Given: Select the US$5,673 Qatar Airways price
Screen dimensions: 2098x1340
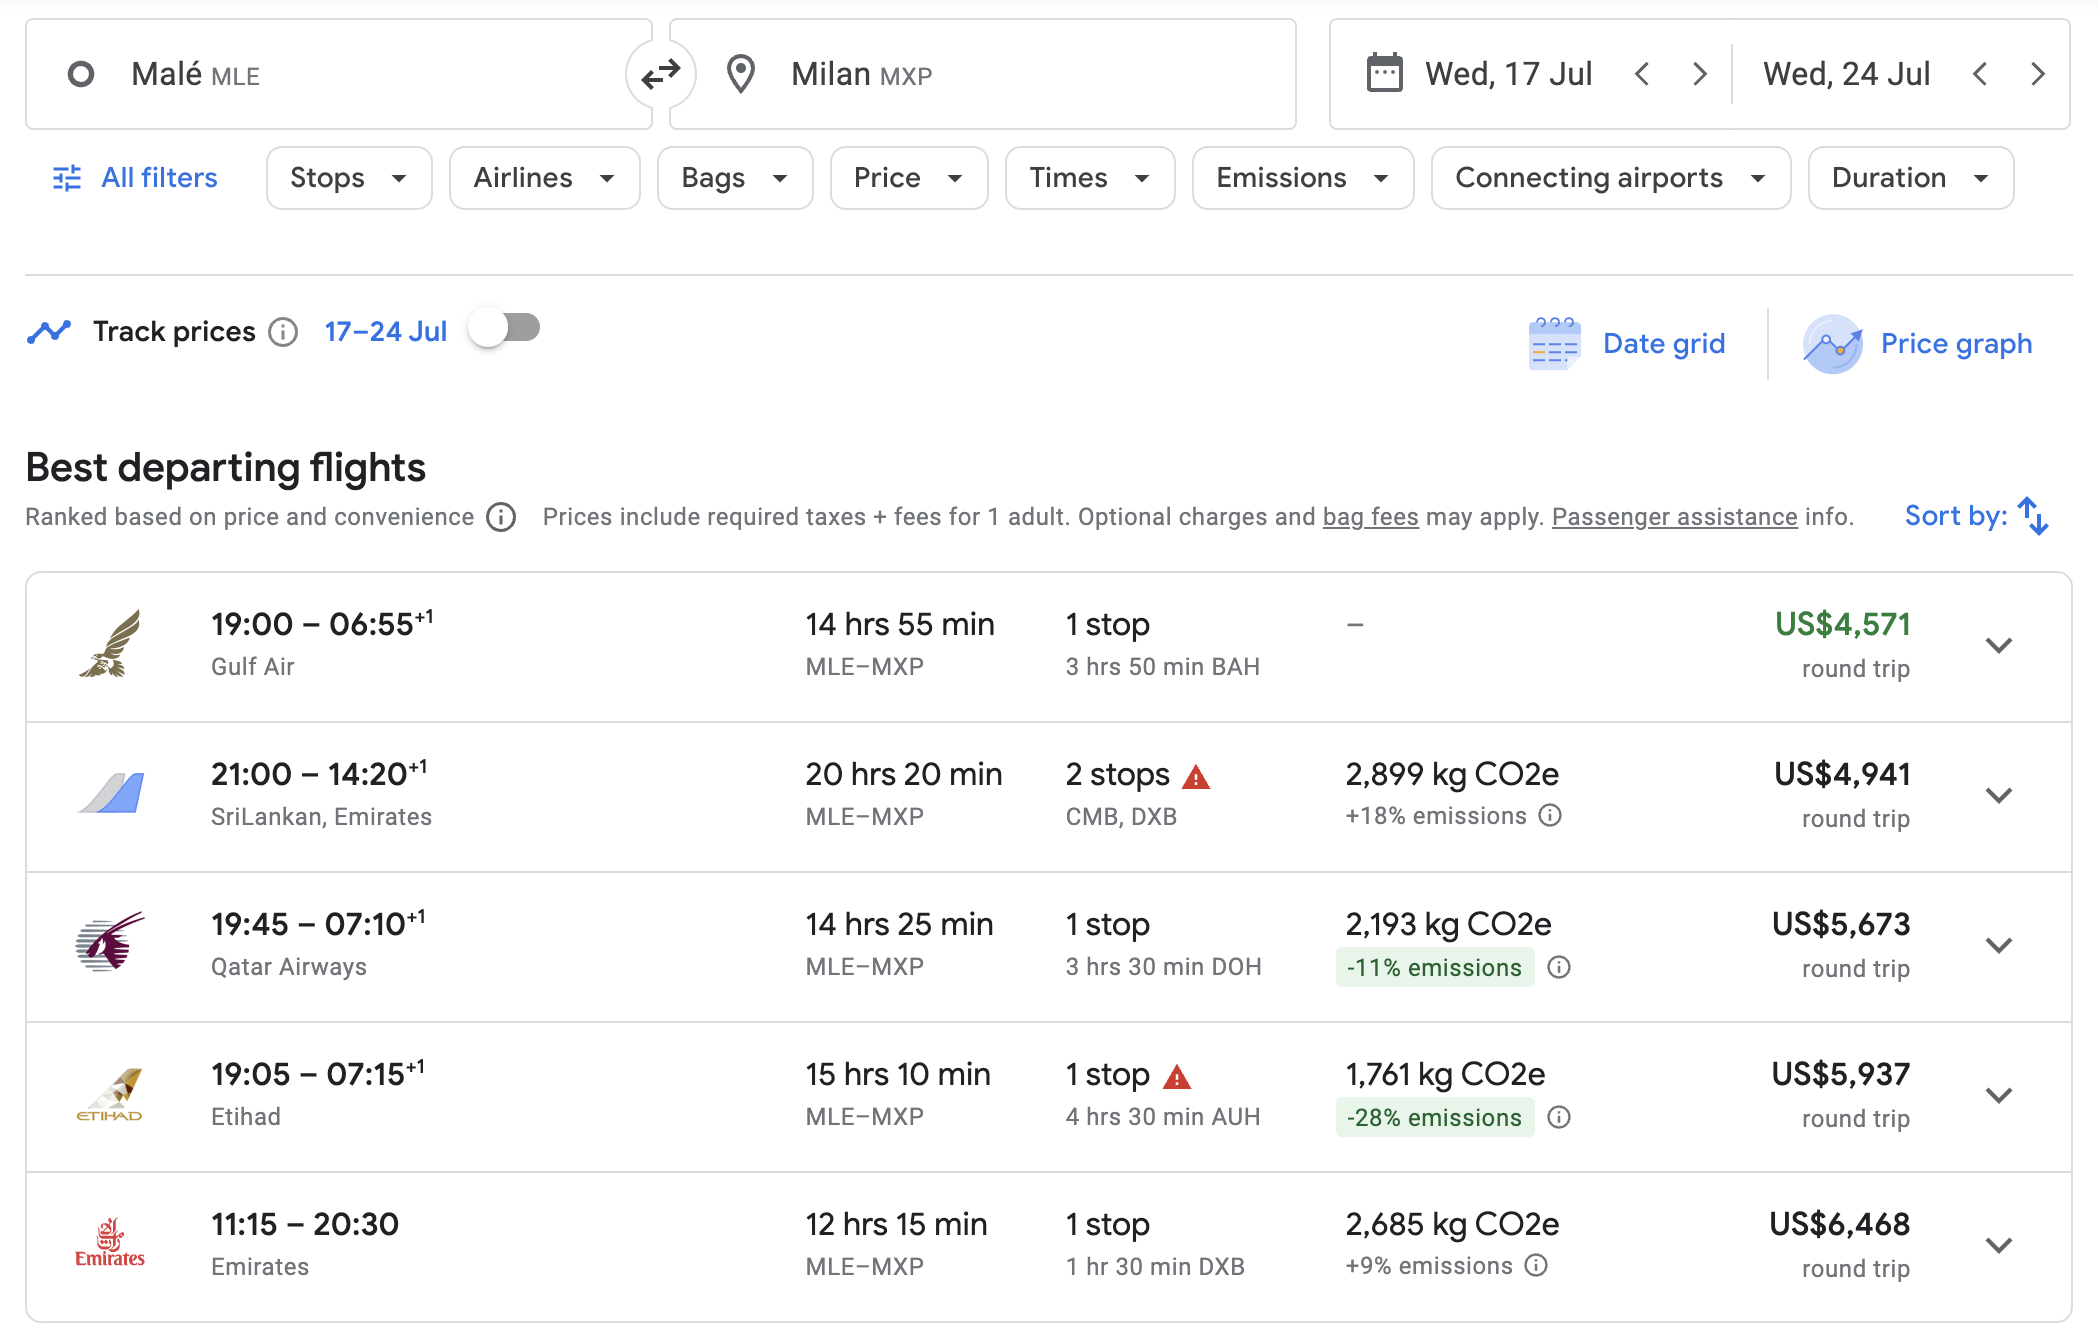Looking at the screenshot, I should (x=1841, y=925).
